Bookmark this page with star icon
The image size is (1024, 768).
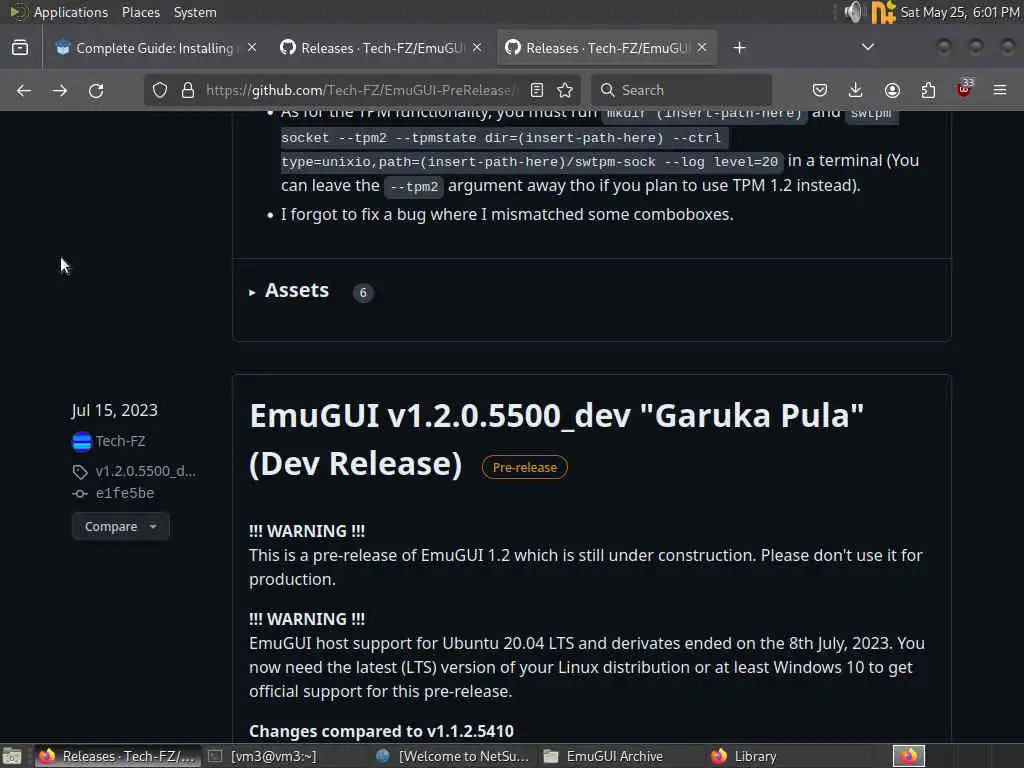[x=566, y=90]
